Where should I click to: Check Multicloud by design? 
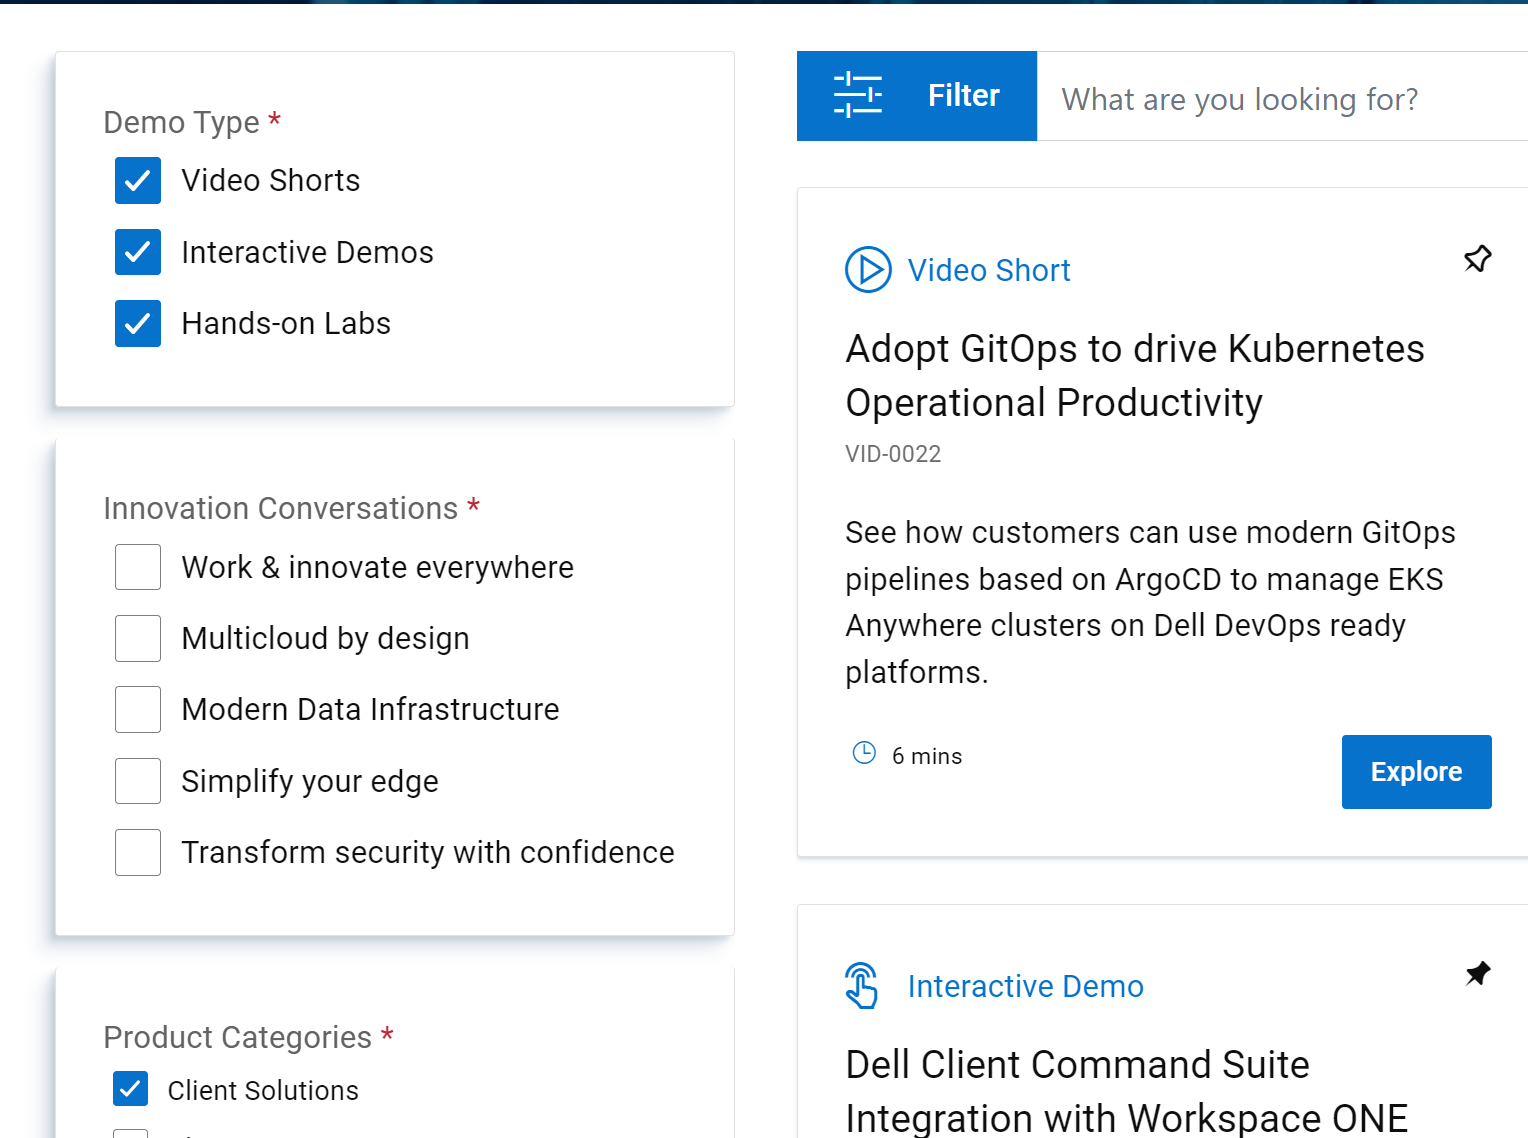pos(137,637)
